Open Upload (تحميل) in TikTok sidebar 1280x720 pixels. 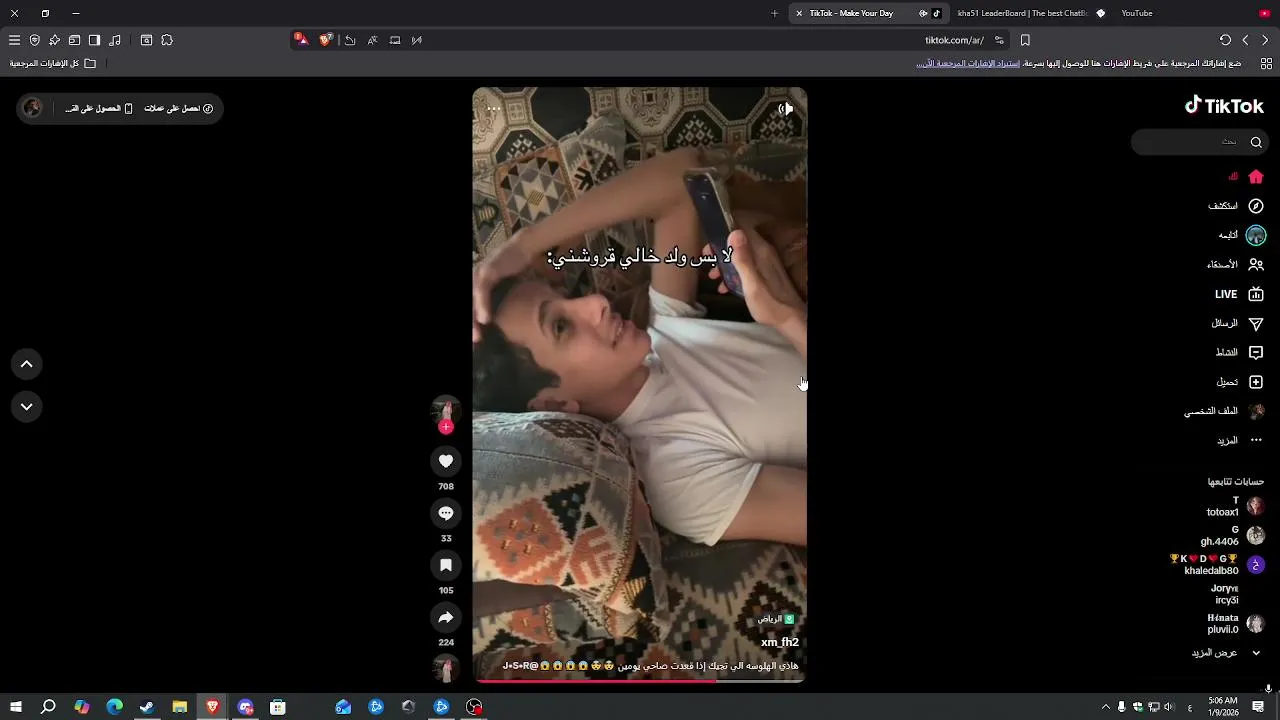[1239, 382]
